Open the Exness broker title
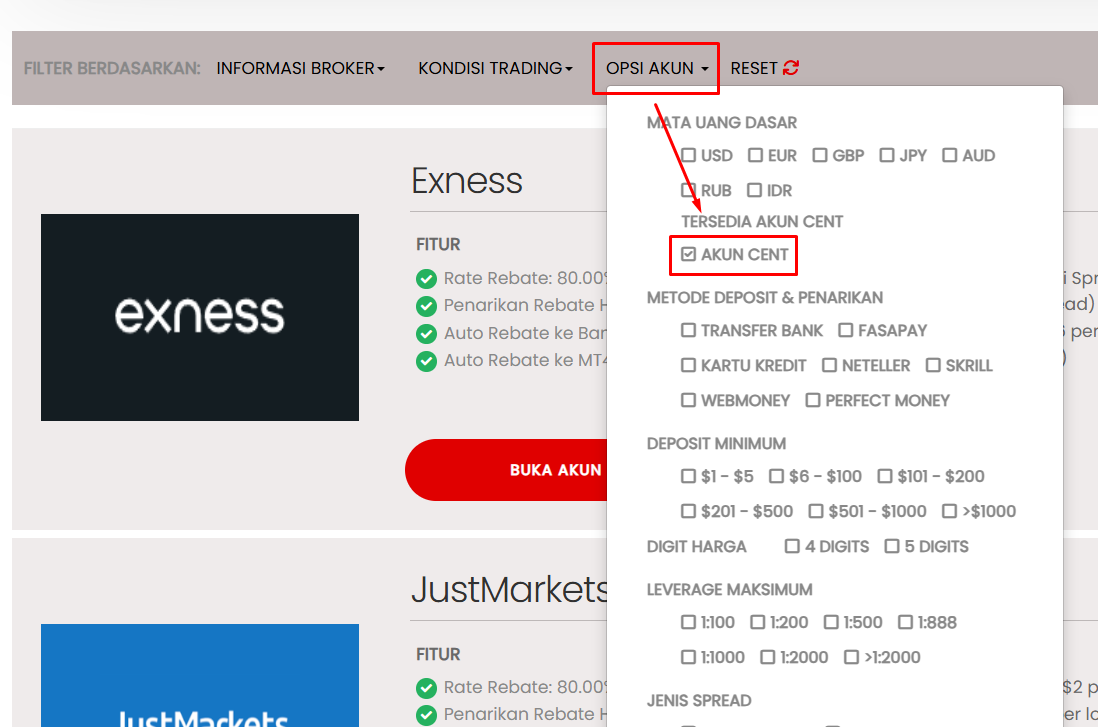The width and height of the screenshot is (1098, 727). tap(467, 181)
